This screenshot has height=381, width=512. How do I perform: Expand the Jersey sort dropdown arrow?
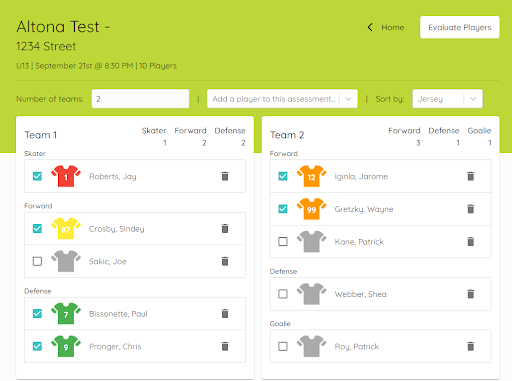pos(473,99)
